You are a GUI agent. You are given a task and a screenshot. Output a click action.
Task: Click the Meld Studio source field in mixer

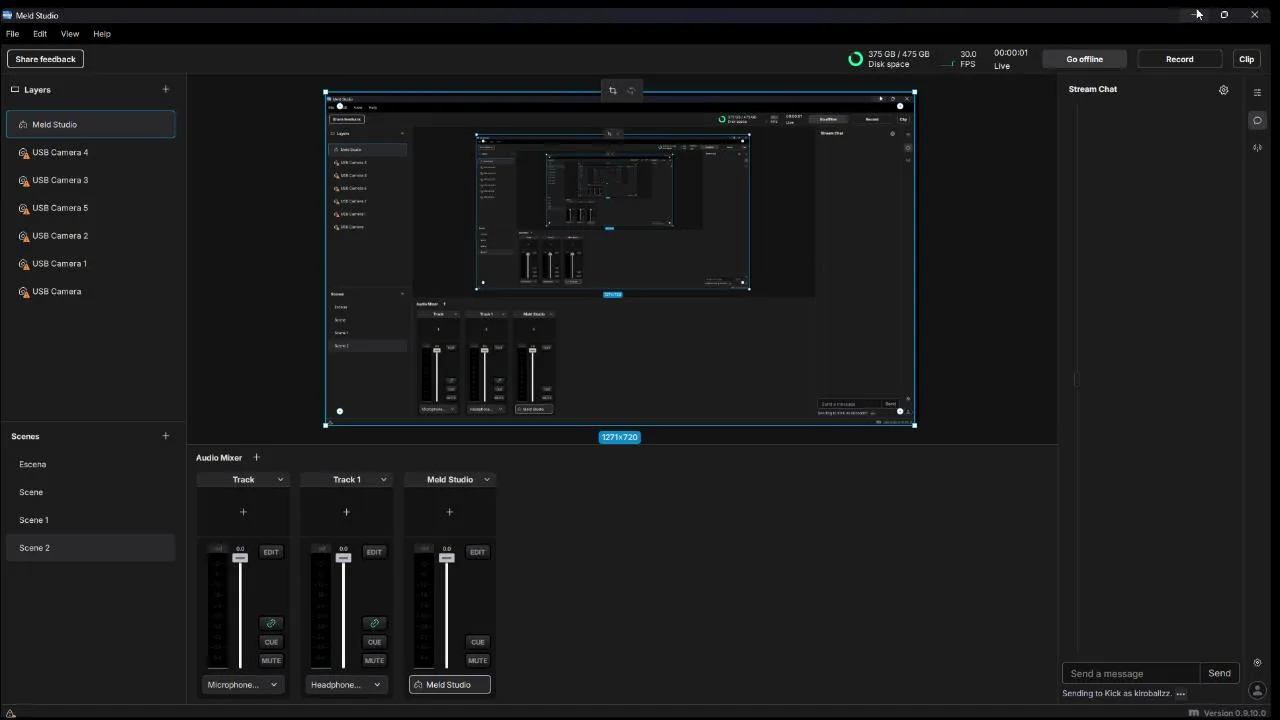[x=450, y=685]
